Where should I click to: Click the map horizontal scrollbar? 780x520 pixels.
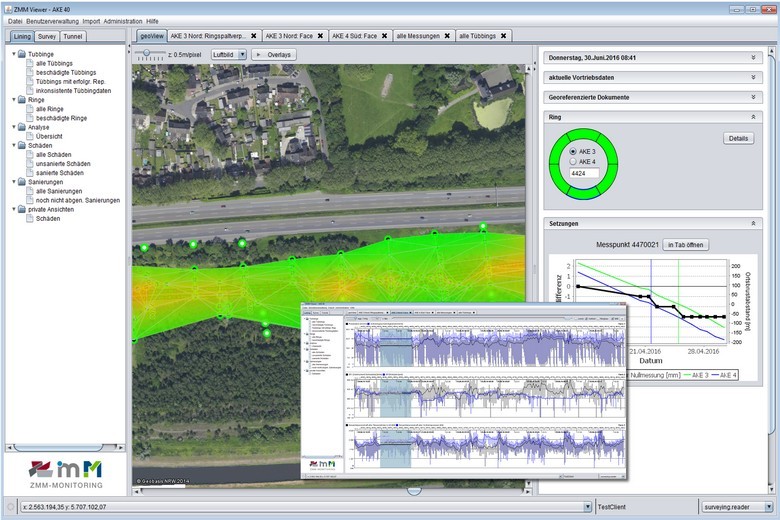click(331, 492)
